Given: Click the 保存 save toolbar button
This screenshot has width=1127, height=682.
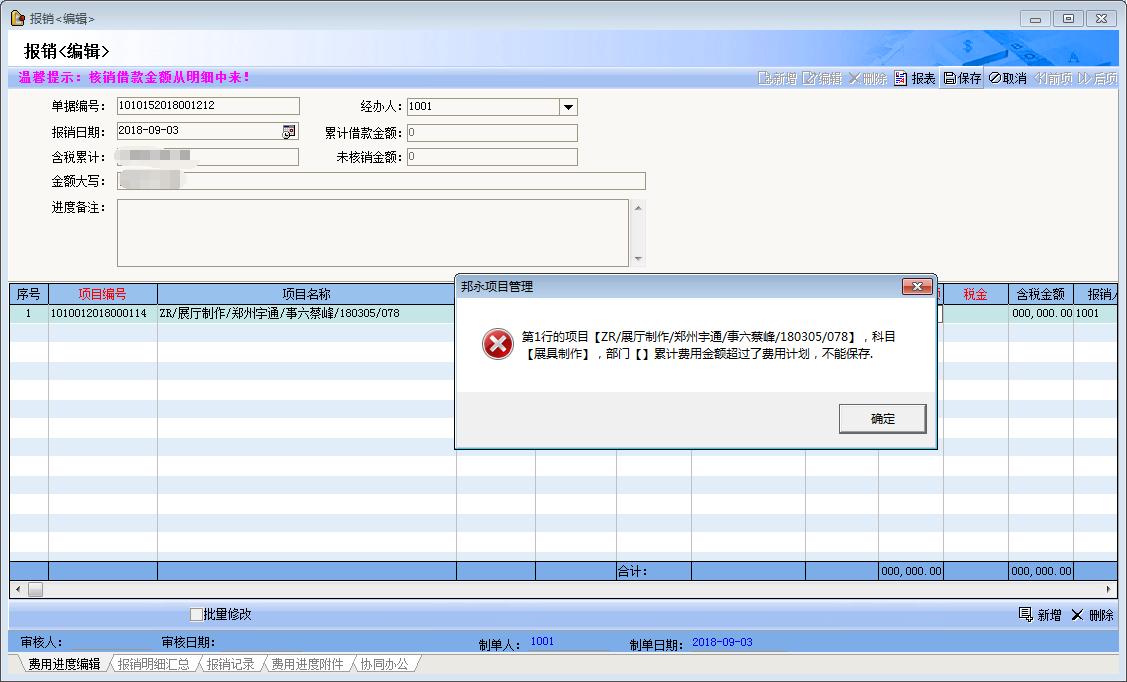Looking at the screenshot, I should (962, 78).
